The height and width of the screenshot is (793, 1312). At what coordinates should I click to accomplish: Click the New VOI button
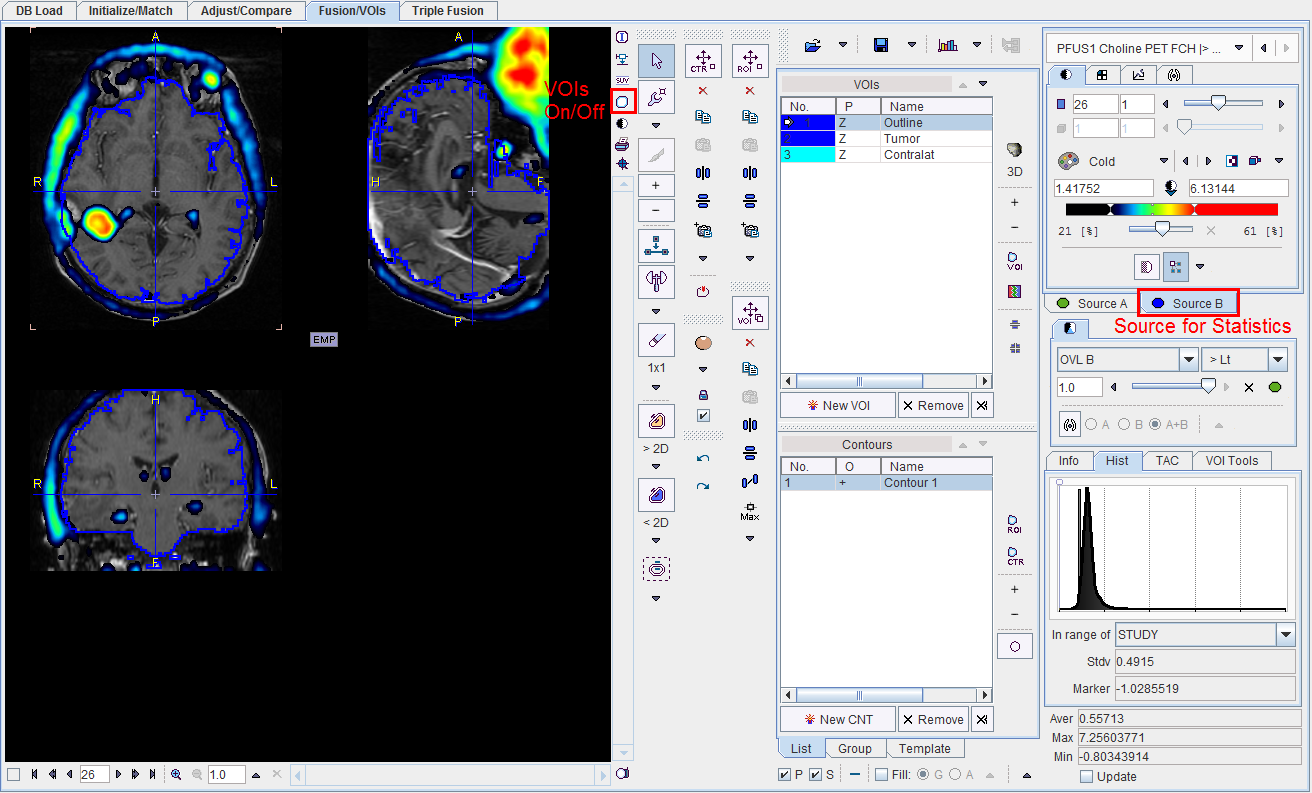pos(837,405)
